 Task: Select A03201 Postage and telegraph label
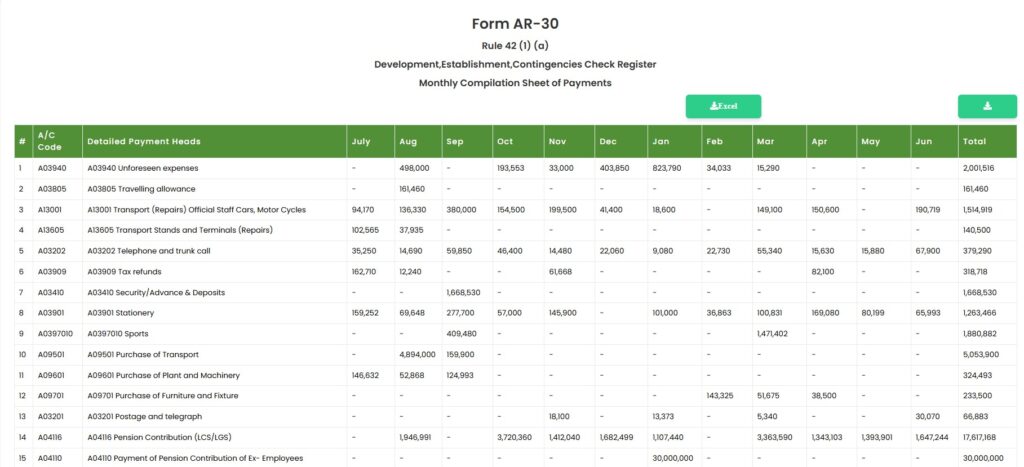pyautogui.click(x=144, y=417)
